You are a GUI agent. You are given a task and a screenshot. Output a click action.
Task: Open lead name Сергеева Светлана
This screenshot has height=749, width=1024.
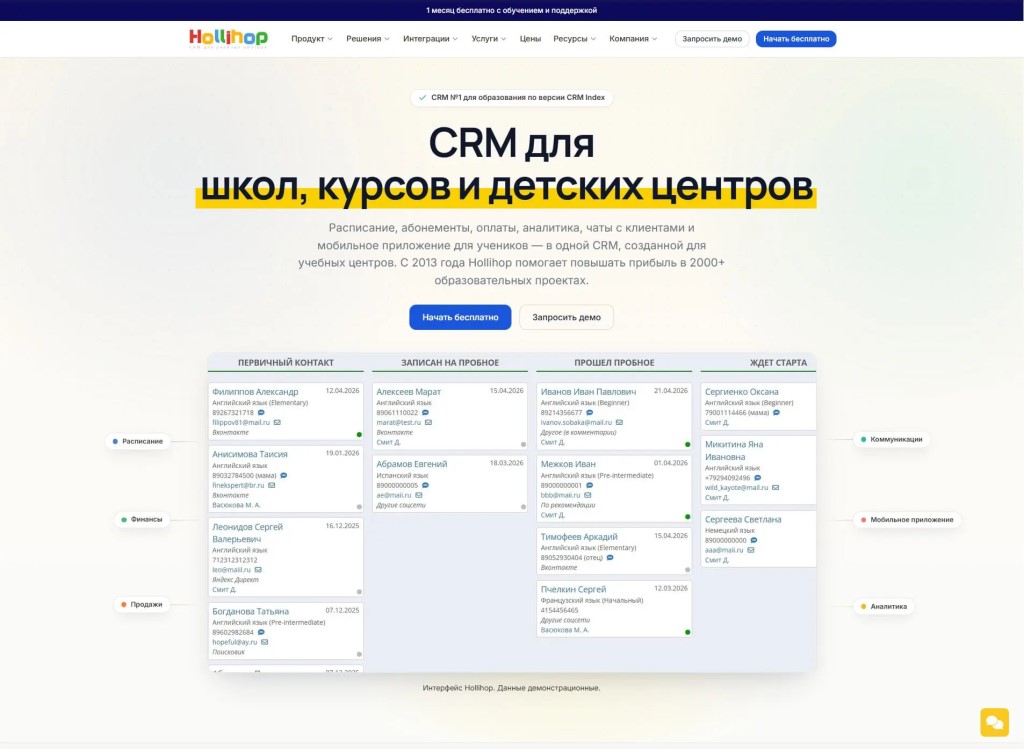(743, 520)
